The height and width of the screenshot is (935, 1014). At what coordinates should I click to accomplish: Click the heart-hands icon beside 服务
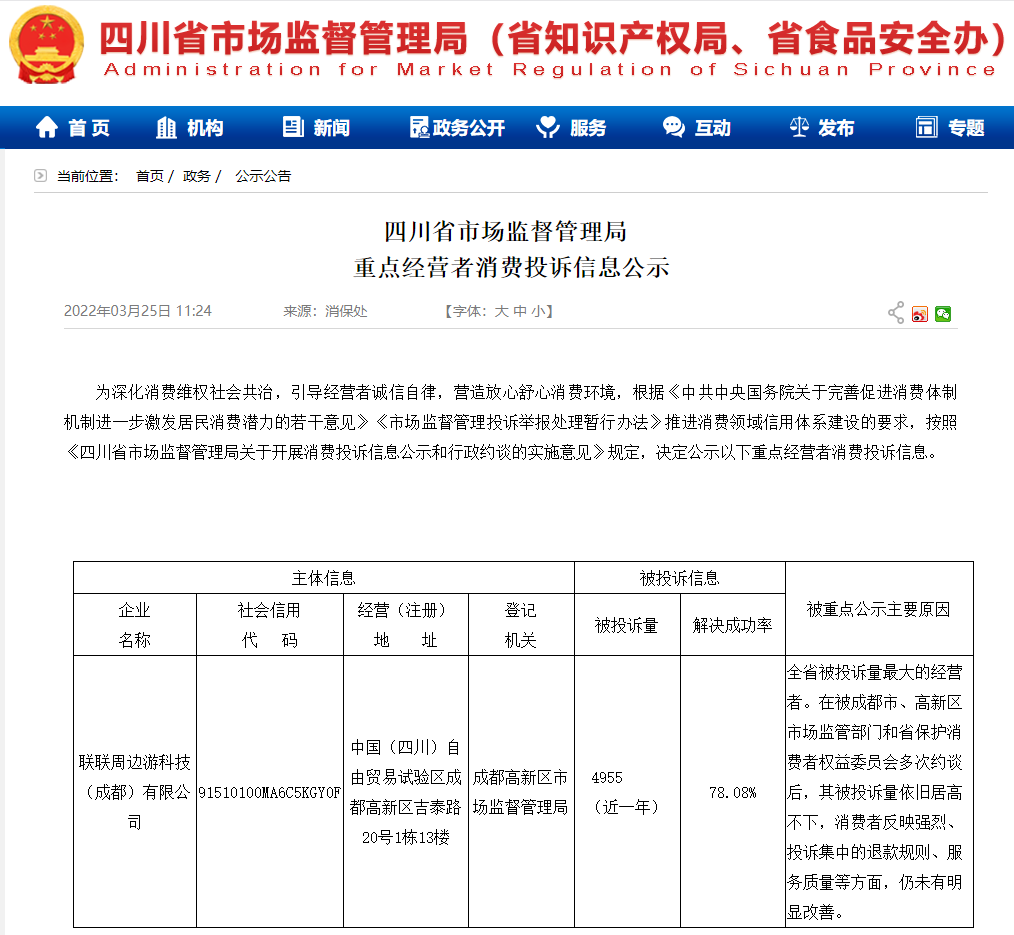click(548, 128)
